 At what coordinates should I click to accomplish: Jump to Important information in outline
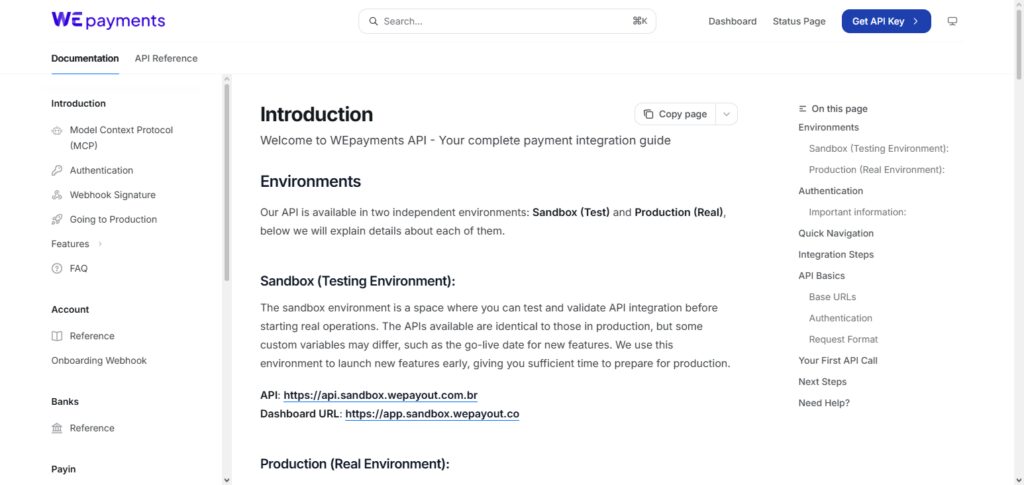click(857, 212)
